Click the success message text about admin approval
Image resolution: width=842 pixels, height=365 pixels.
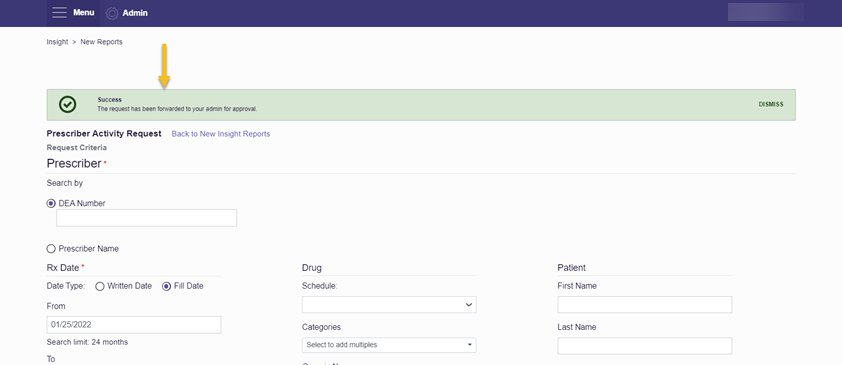pyautogui.click(x=177, y=109)
